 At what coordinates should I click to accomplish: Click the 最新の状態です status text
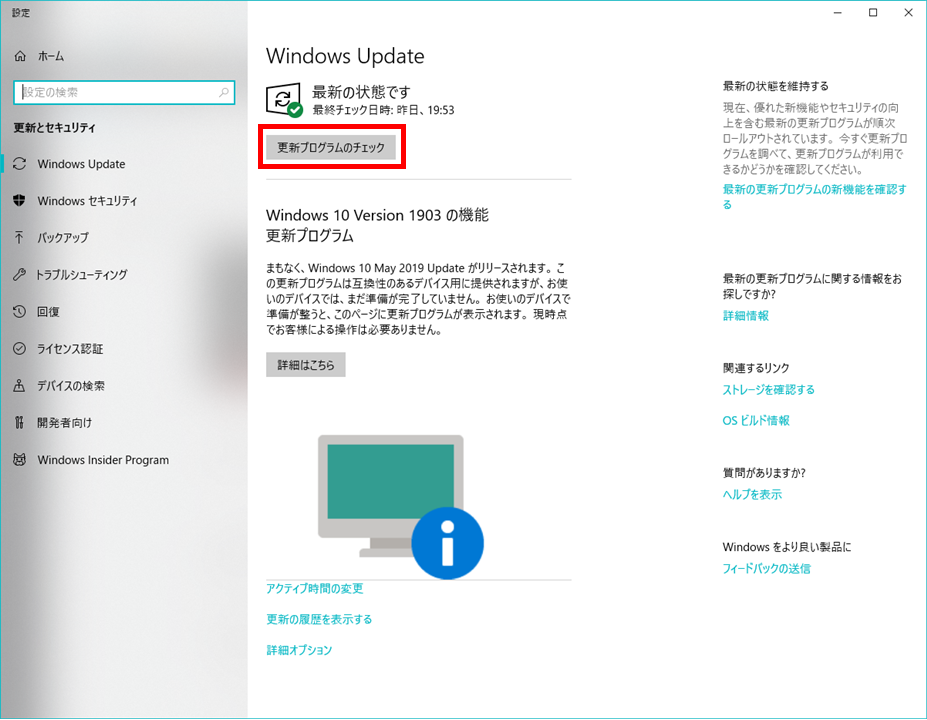pos(361,92)
